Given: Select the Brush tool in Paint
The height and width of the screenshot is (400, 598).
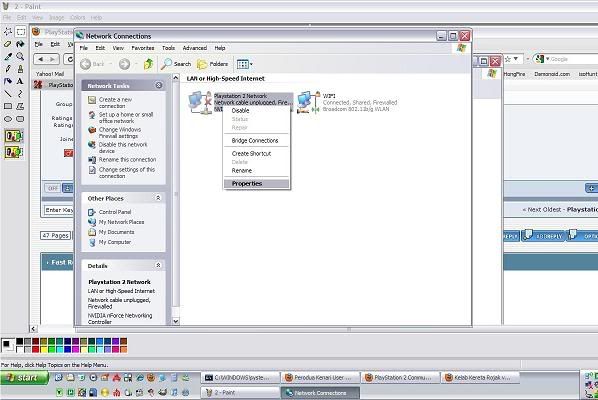Looking at the screenshot, I should click(x=20, y=69).
